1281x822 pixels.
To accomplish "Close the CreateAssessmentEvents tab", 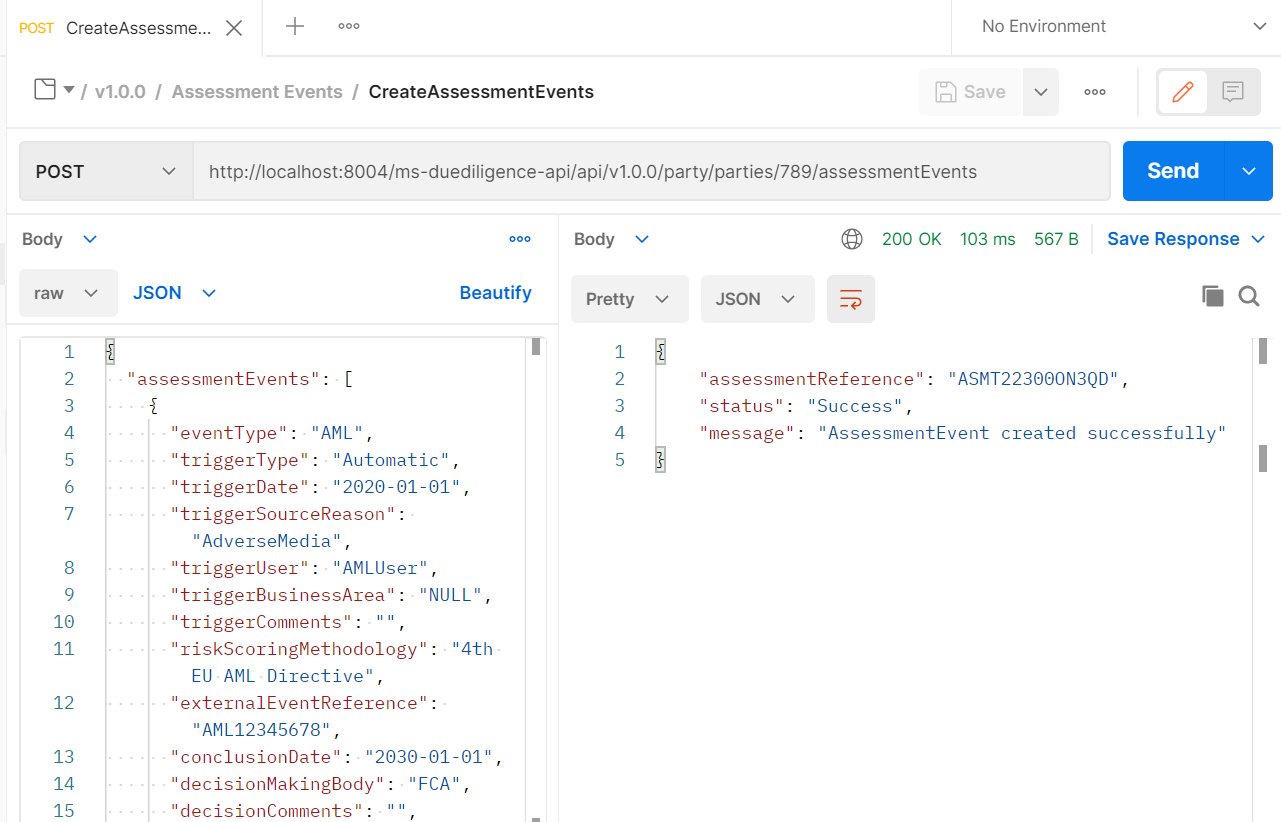I will coord(234,28).
